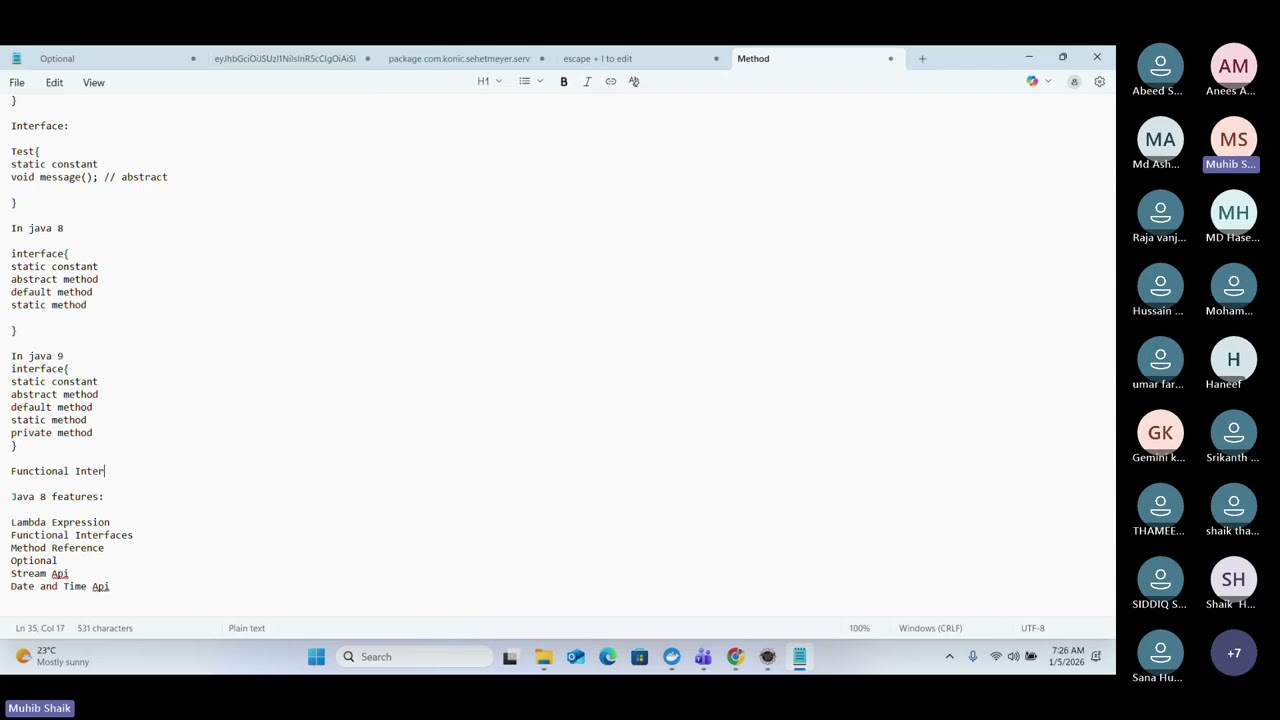
Task: Click the Plain text status entry
Action: pos(247,629)
